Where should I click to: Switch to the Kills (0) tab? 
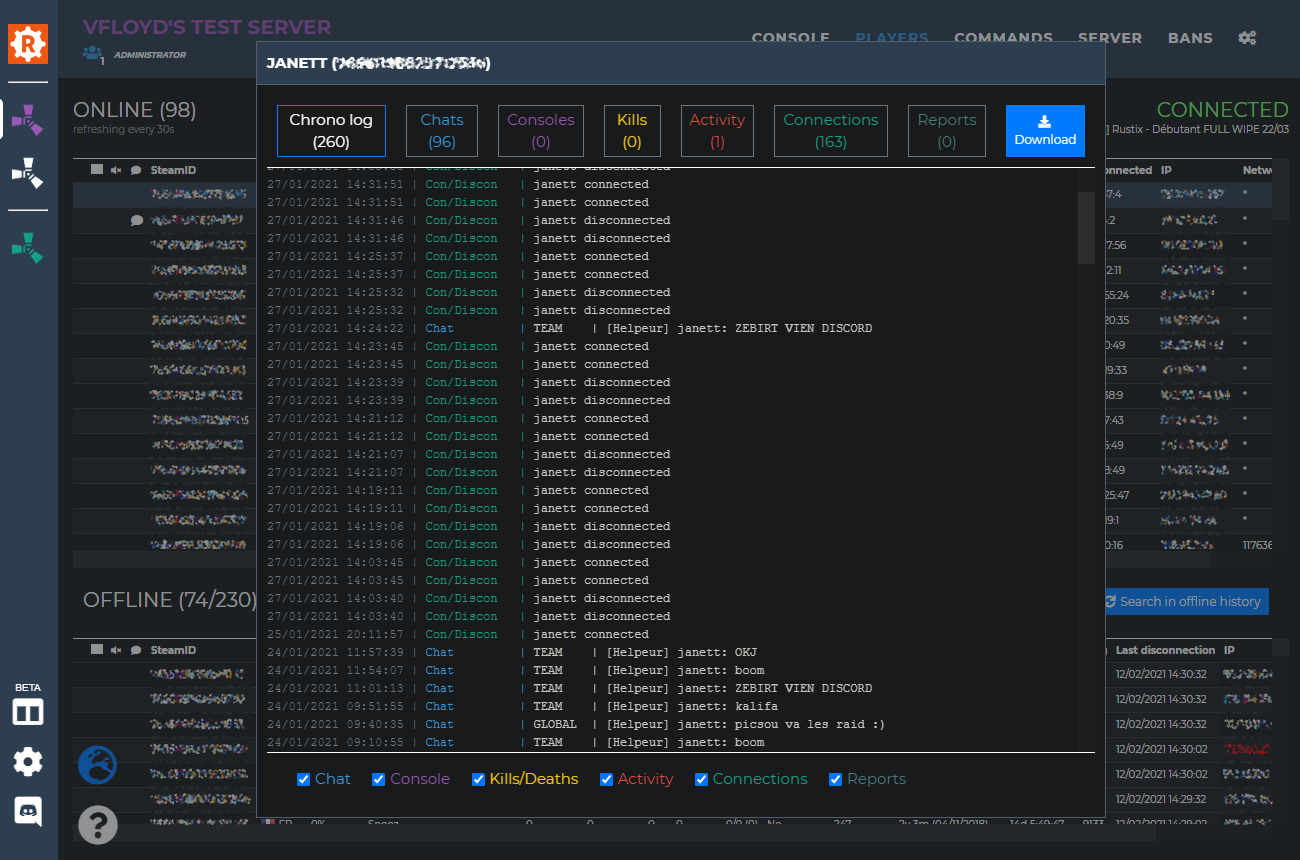(x=632, y=131)
